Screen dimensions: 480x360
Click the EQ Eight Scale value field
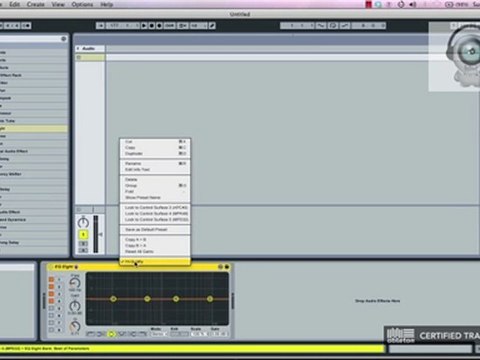200,334
